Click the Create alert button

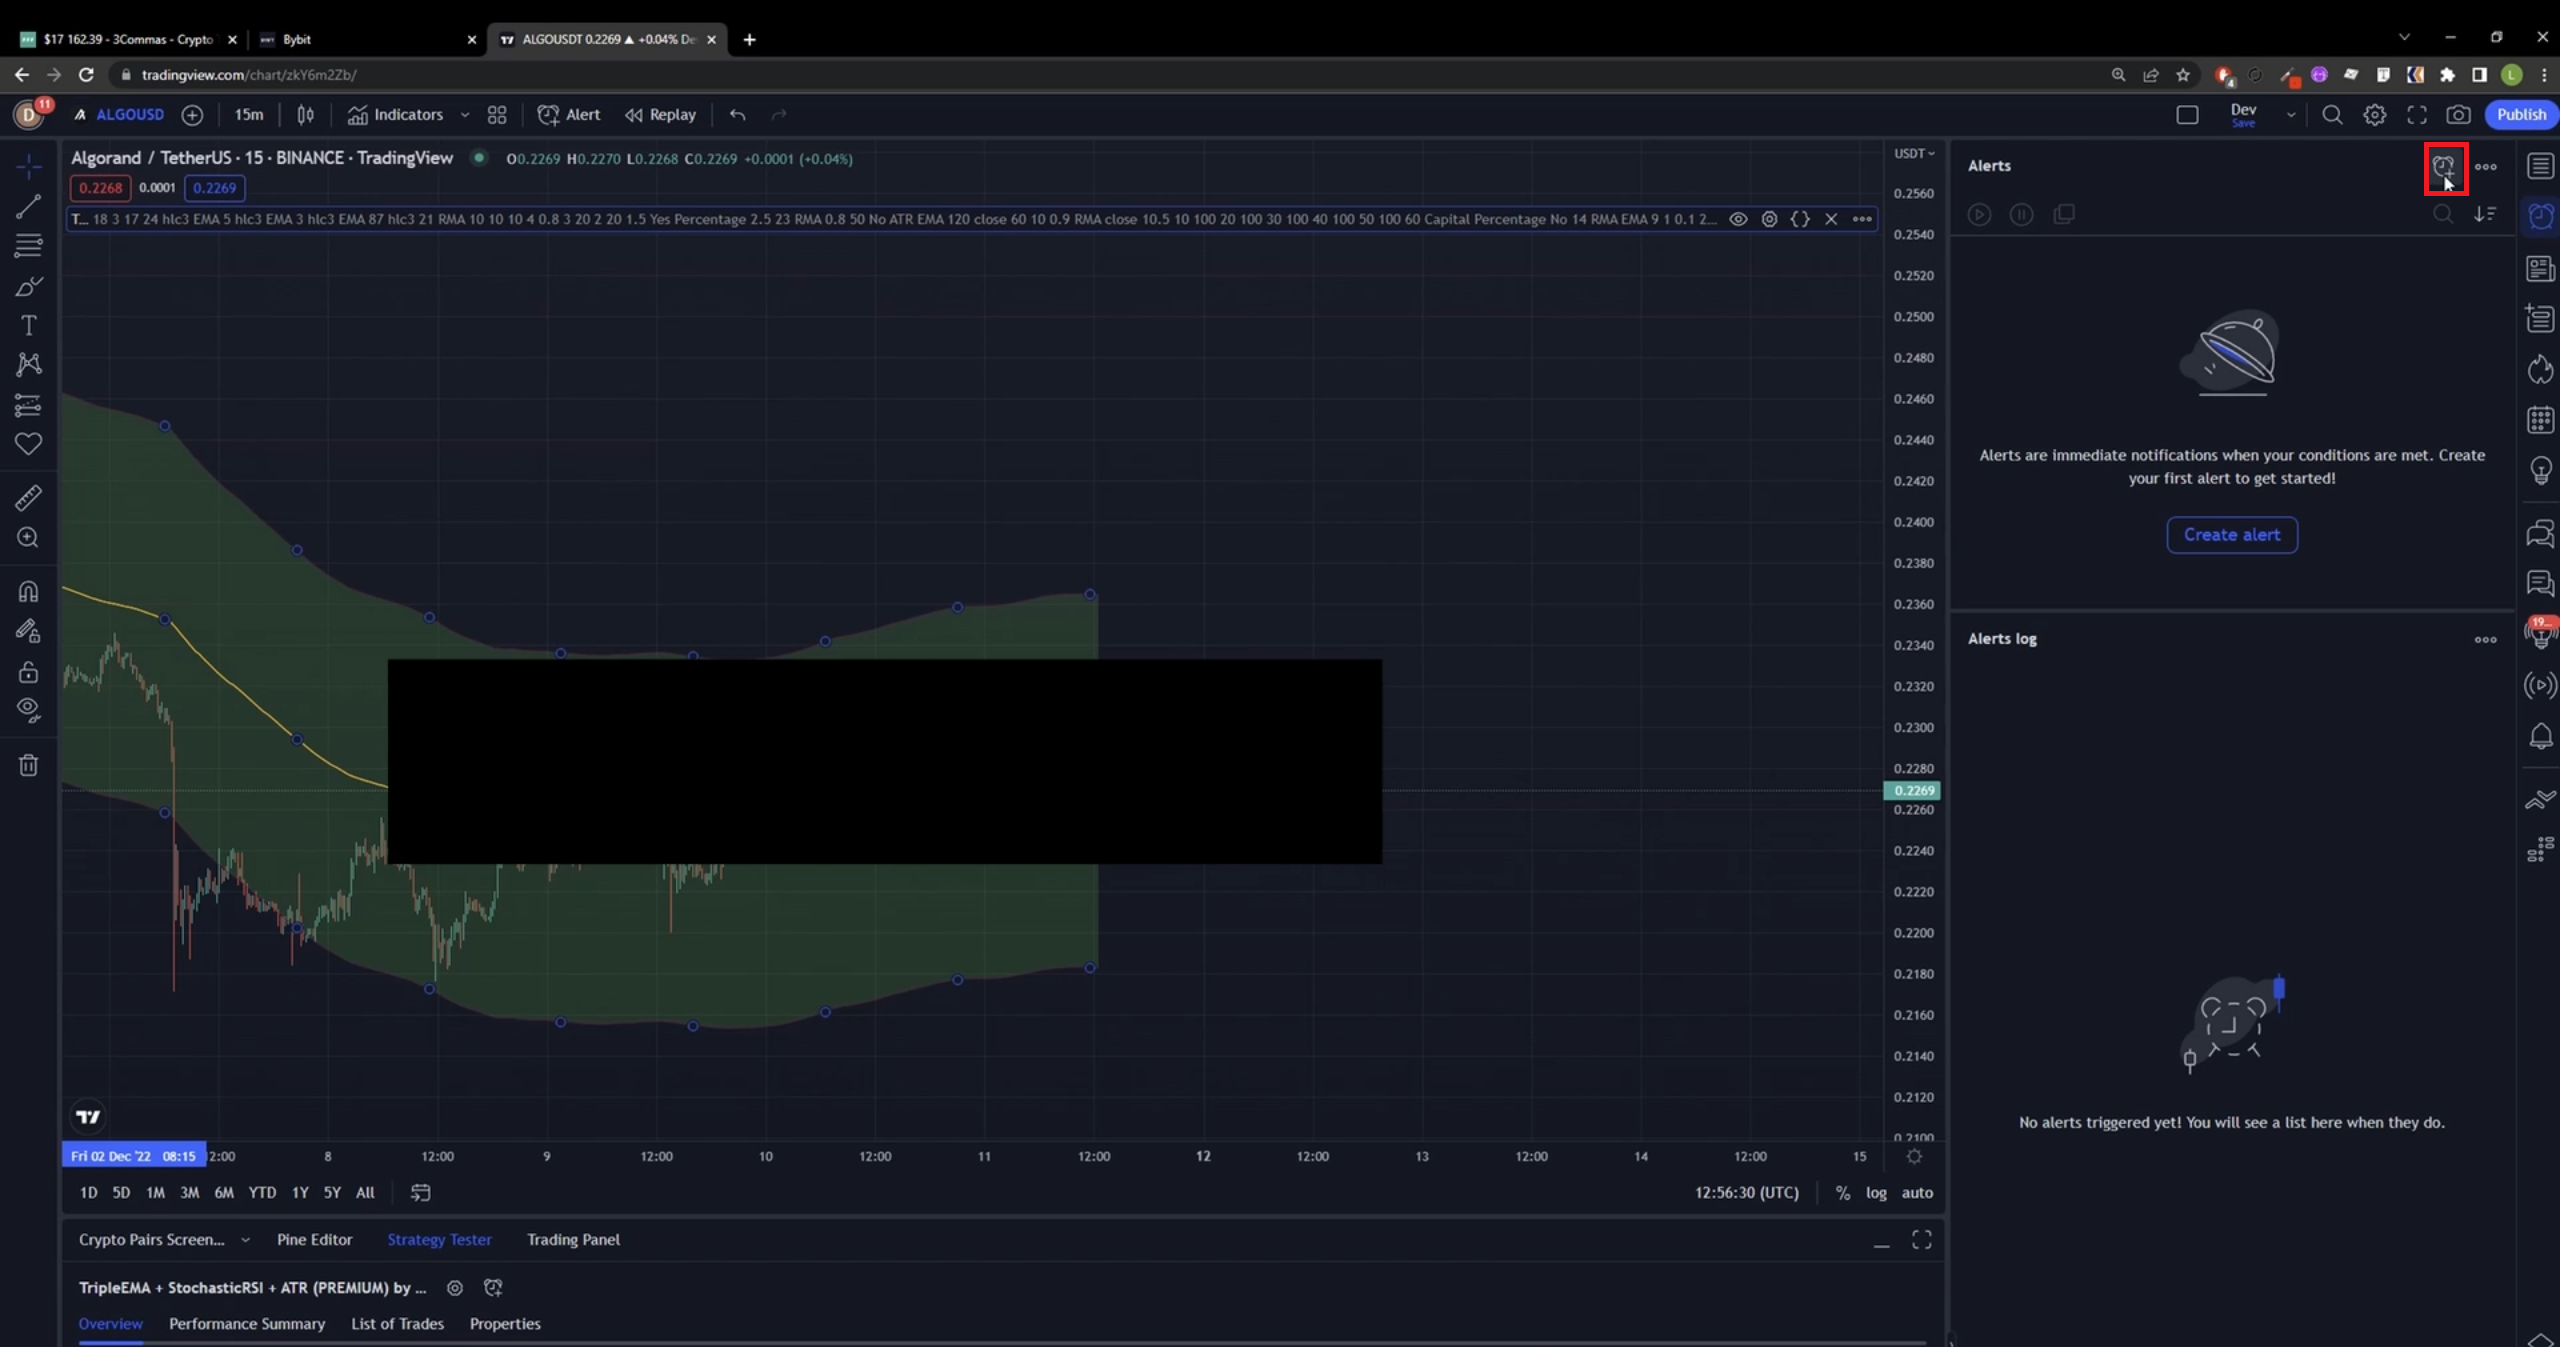coord(2231,535)
